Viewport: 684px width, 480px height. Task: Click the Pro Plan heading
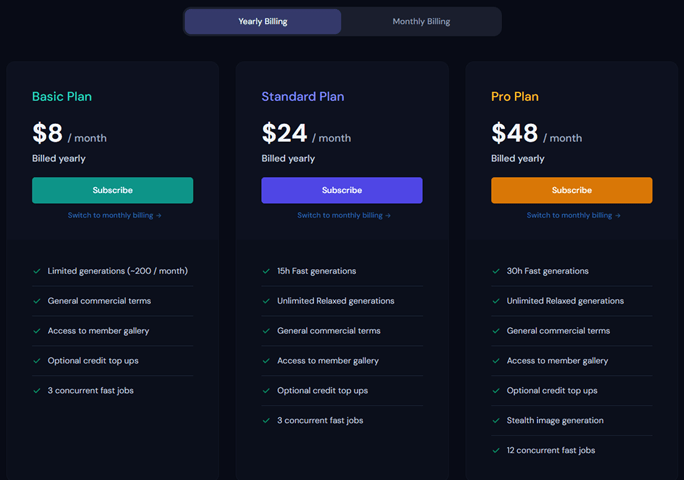[x=515, y=96]
